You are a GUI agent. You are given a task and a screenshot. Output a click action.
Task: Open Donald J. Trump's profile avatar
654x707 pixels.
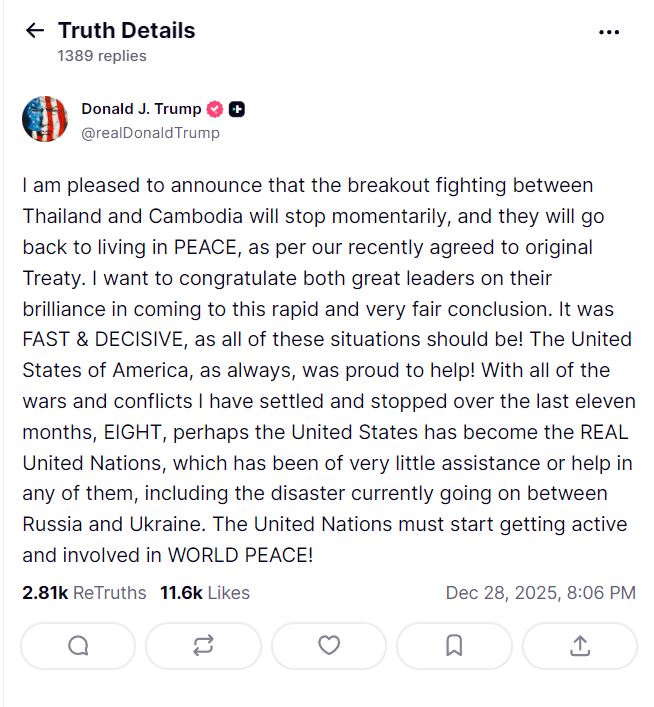[45, 120]
